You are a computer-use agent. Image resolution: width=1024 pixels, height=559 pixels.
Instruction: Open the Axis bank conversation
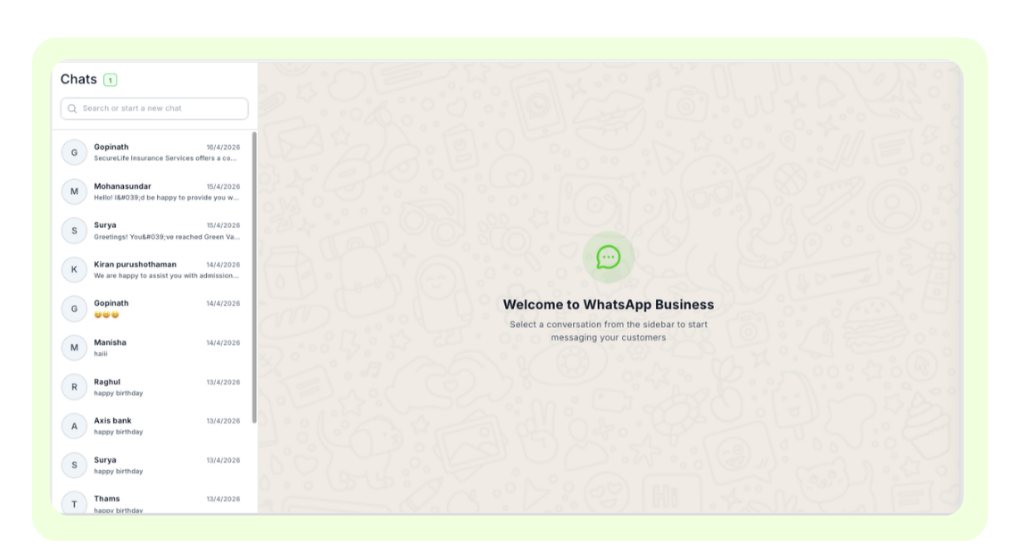pyautogui.click(x=153, y=426)
